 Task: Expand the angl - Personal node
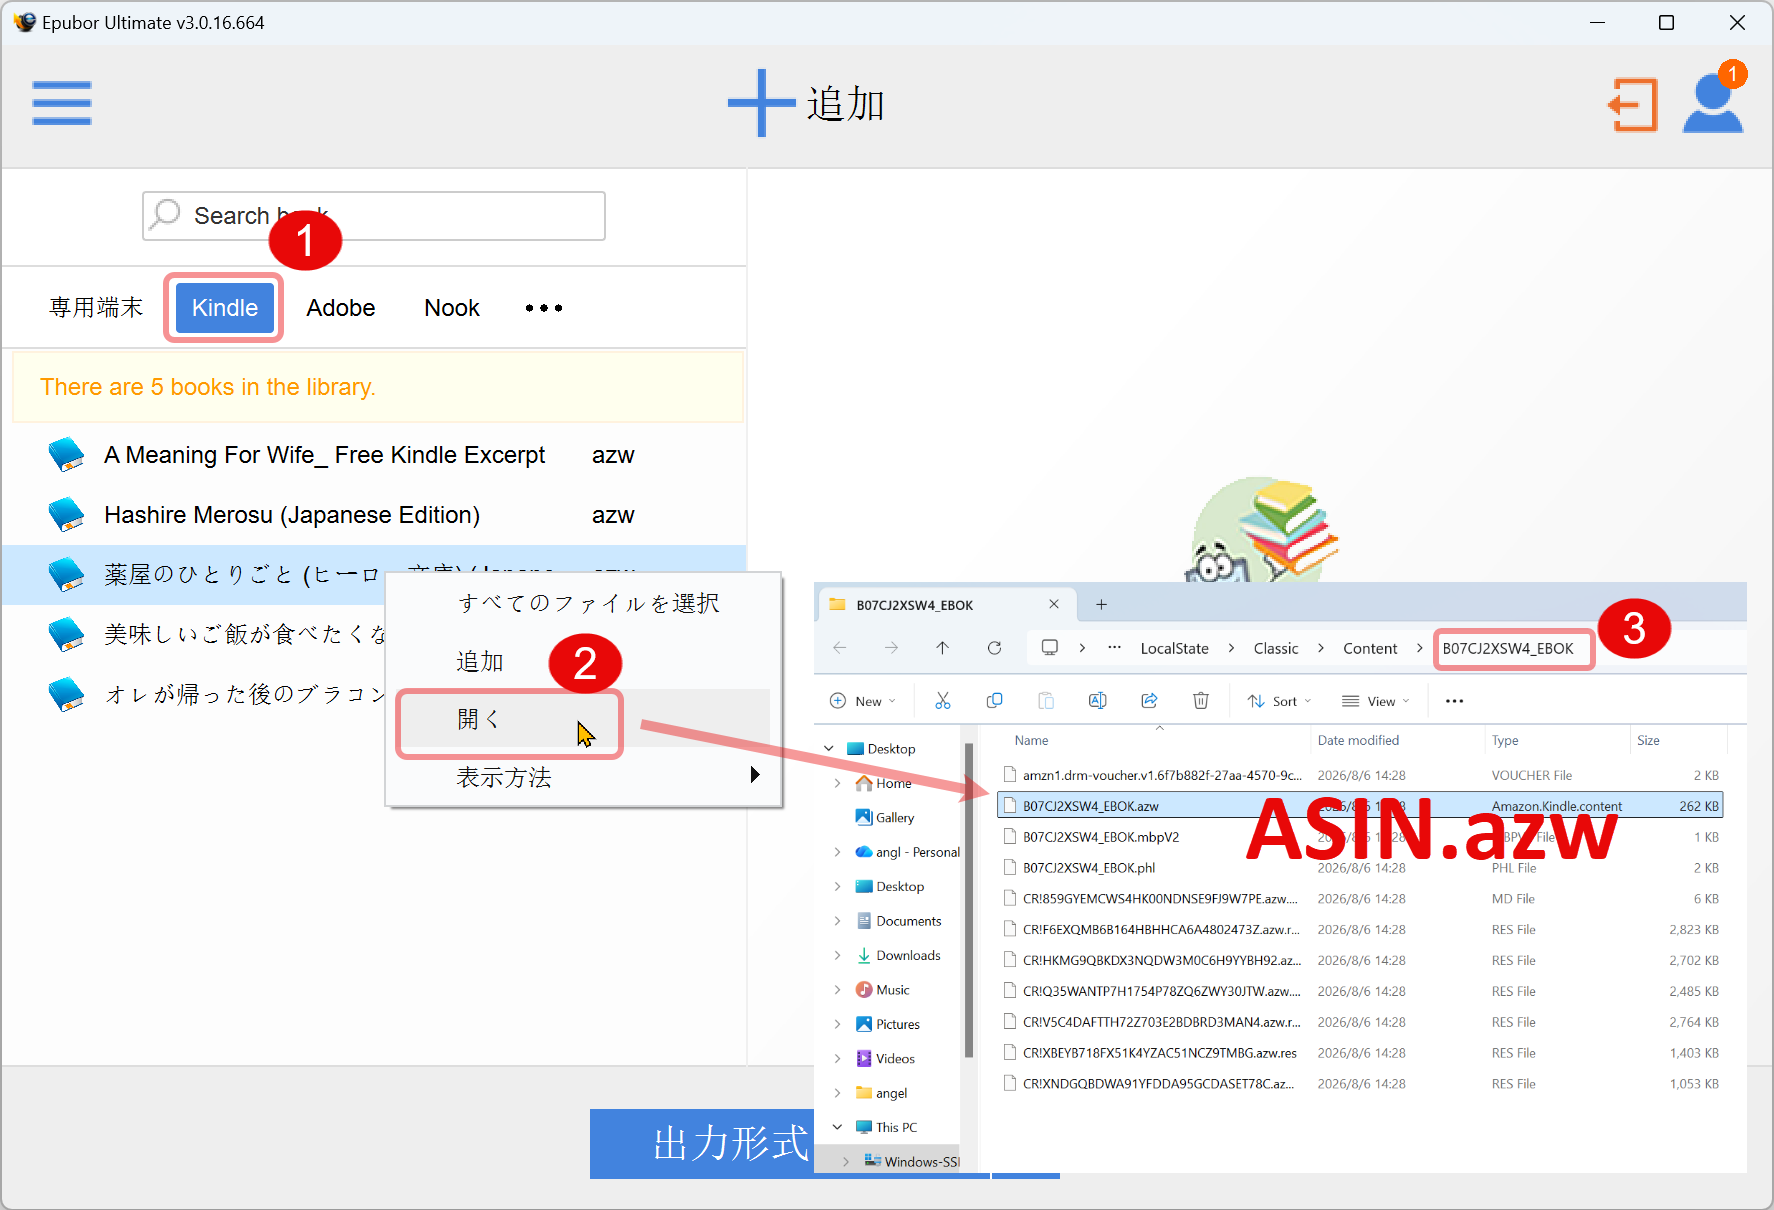[837, 852]
